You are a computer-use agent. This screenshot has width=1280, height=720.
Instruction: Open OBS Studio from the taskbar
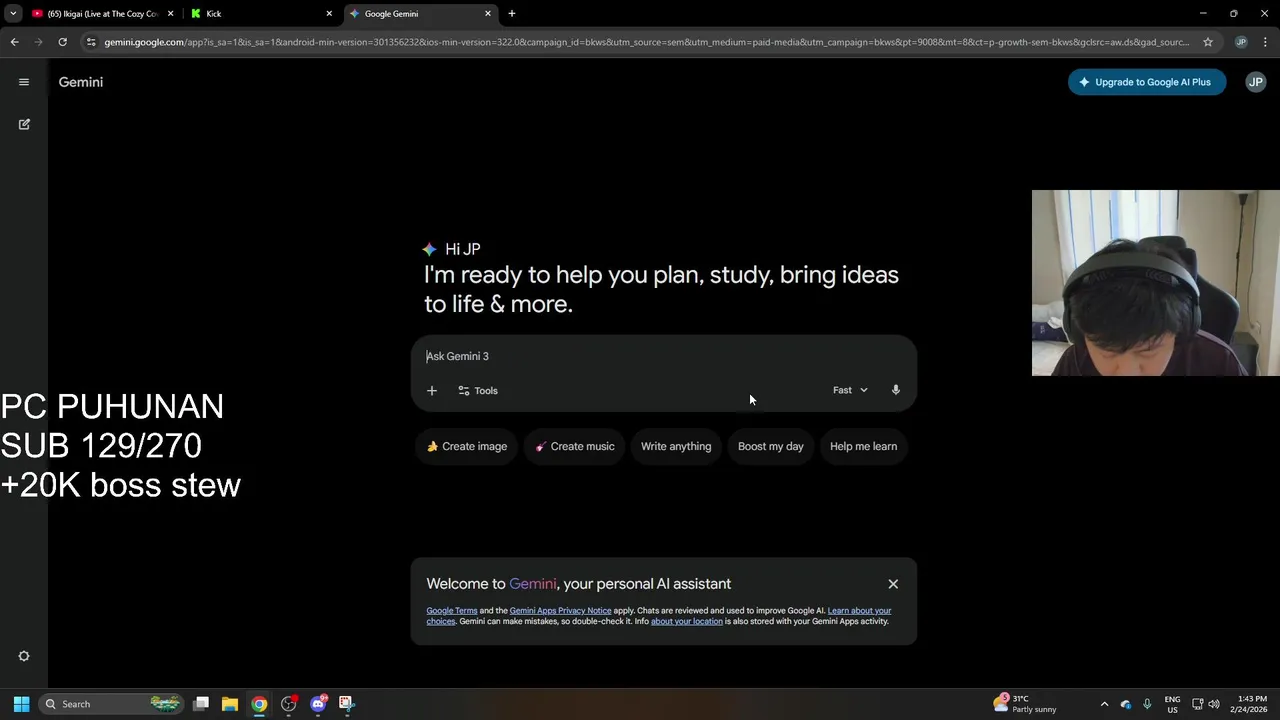point(289,704)
